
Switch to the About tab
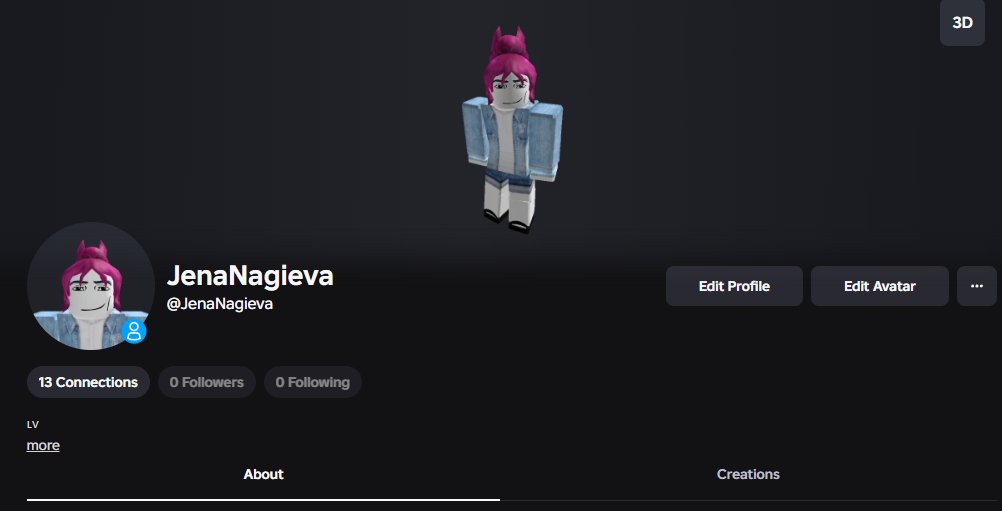(263, 475)
